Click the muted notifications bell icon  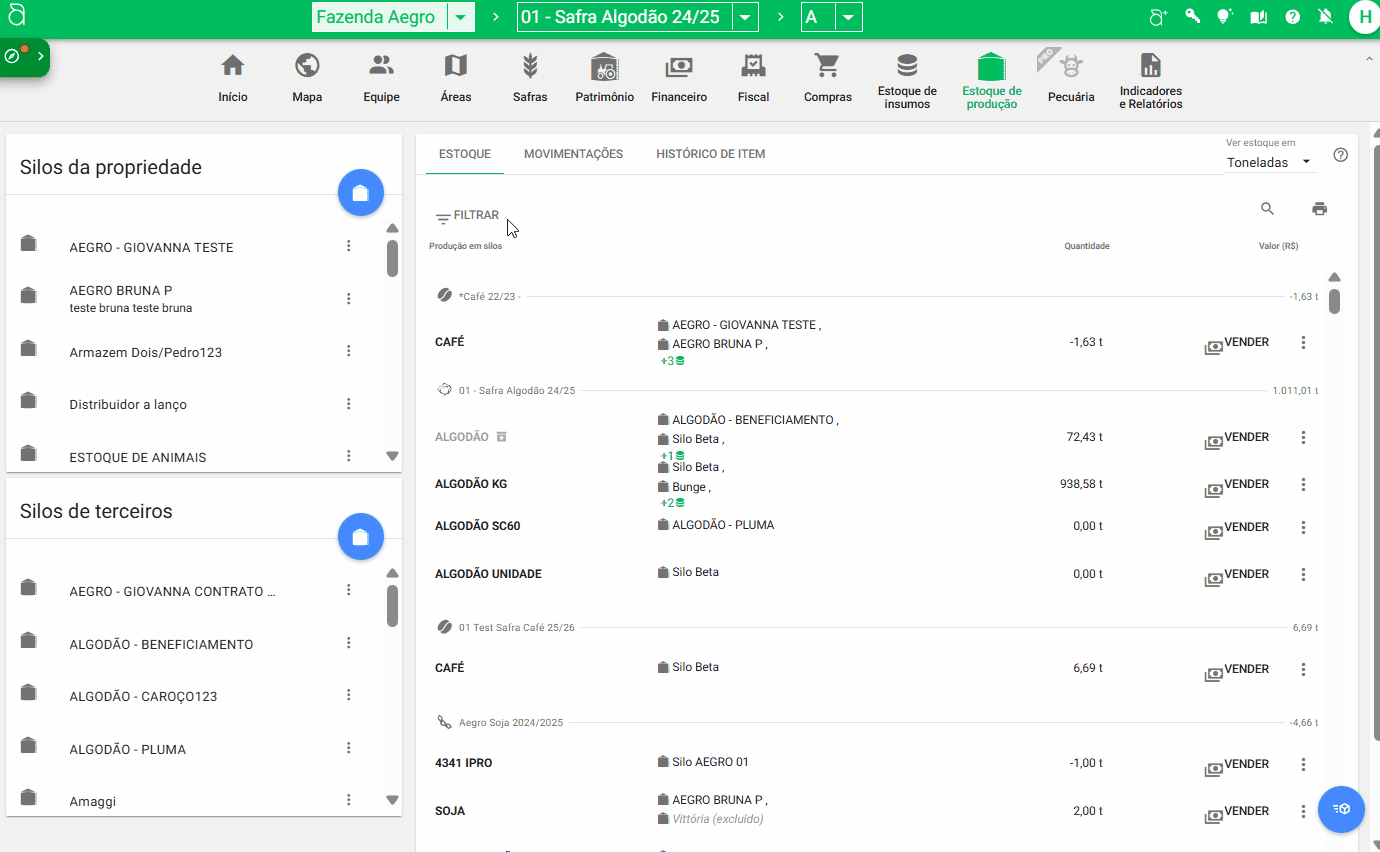pos(1326,17)
